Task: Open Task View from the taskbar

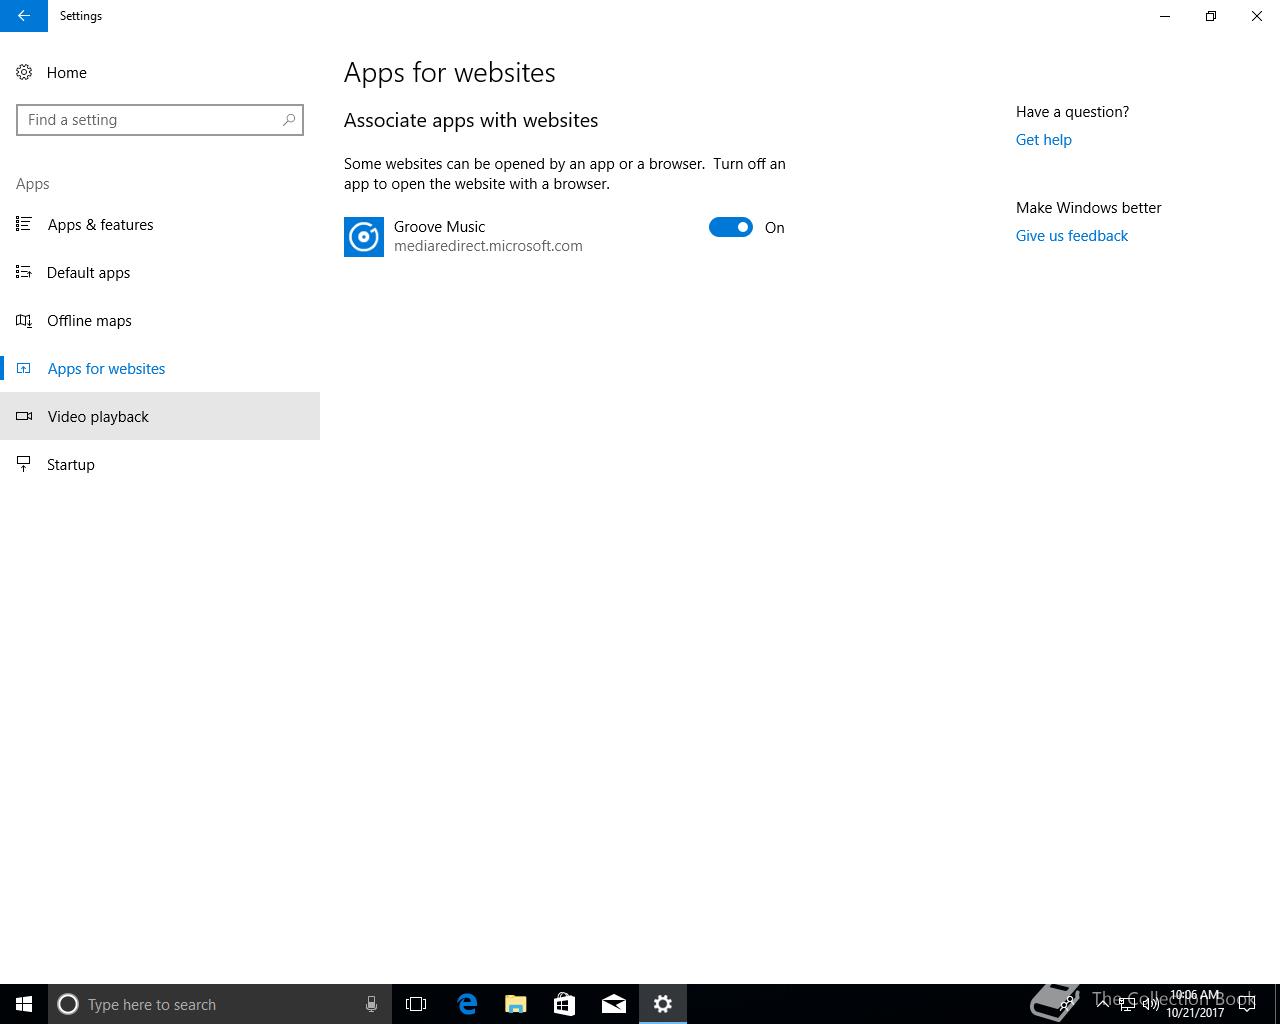Action: click(416, 1004)
